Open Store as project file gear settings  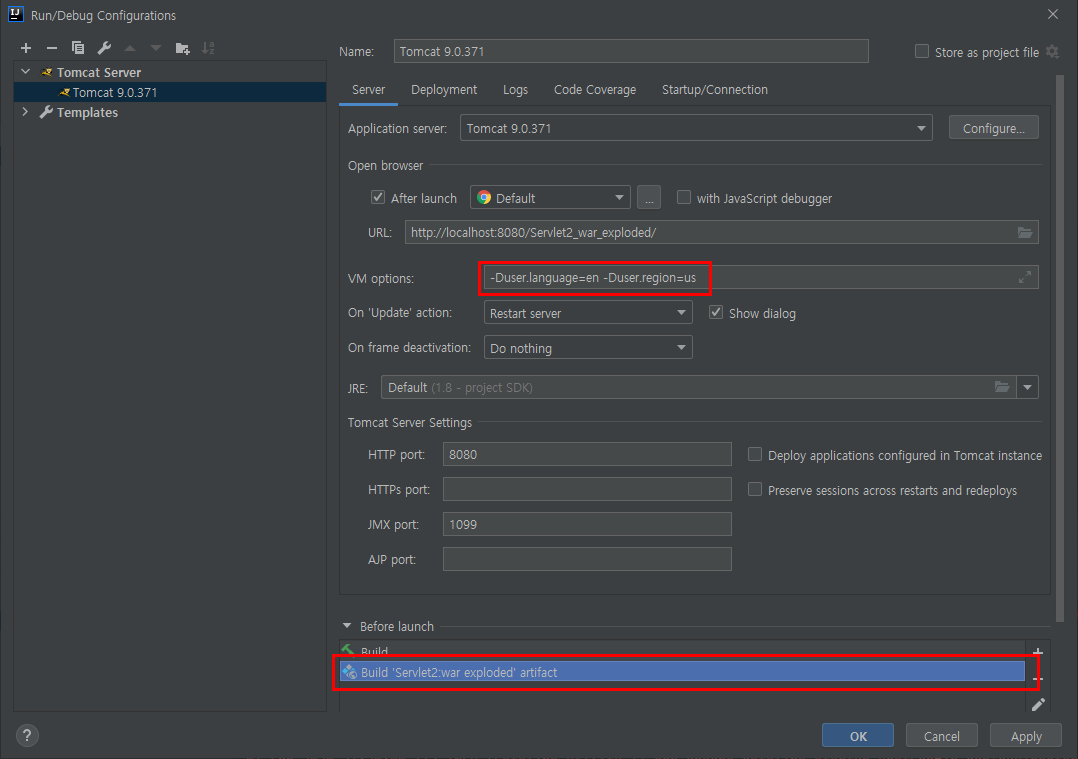click(x=1053, y=52)
